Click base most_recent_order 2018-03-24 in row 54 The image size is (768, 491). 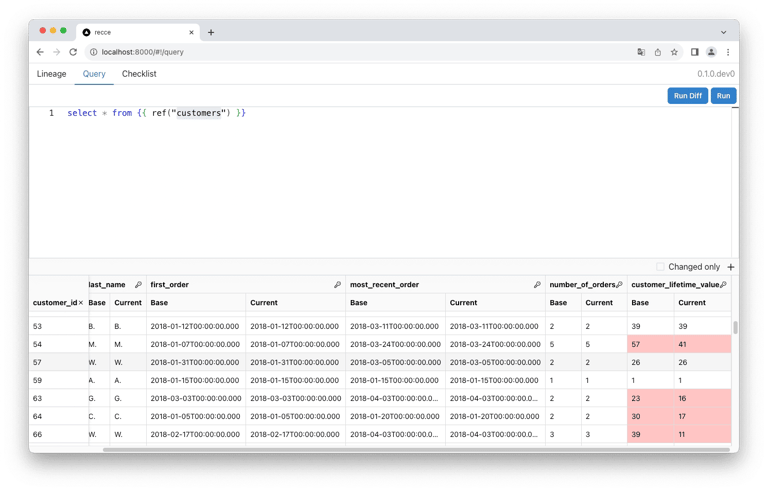pyautogui.click(x=395, y=344)
